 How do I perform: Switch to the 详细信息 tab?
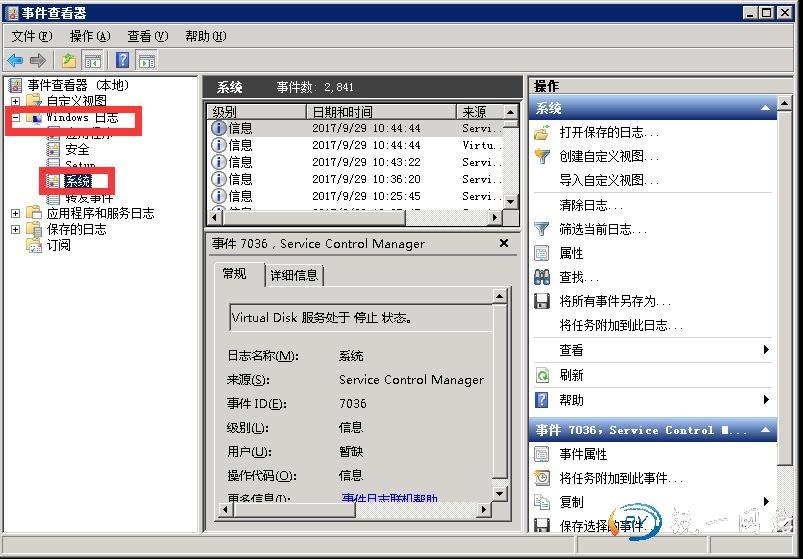293,275
